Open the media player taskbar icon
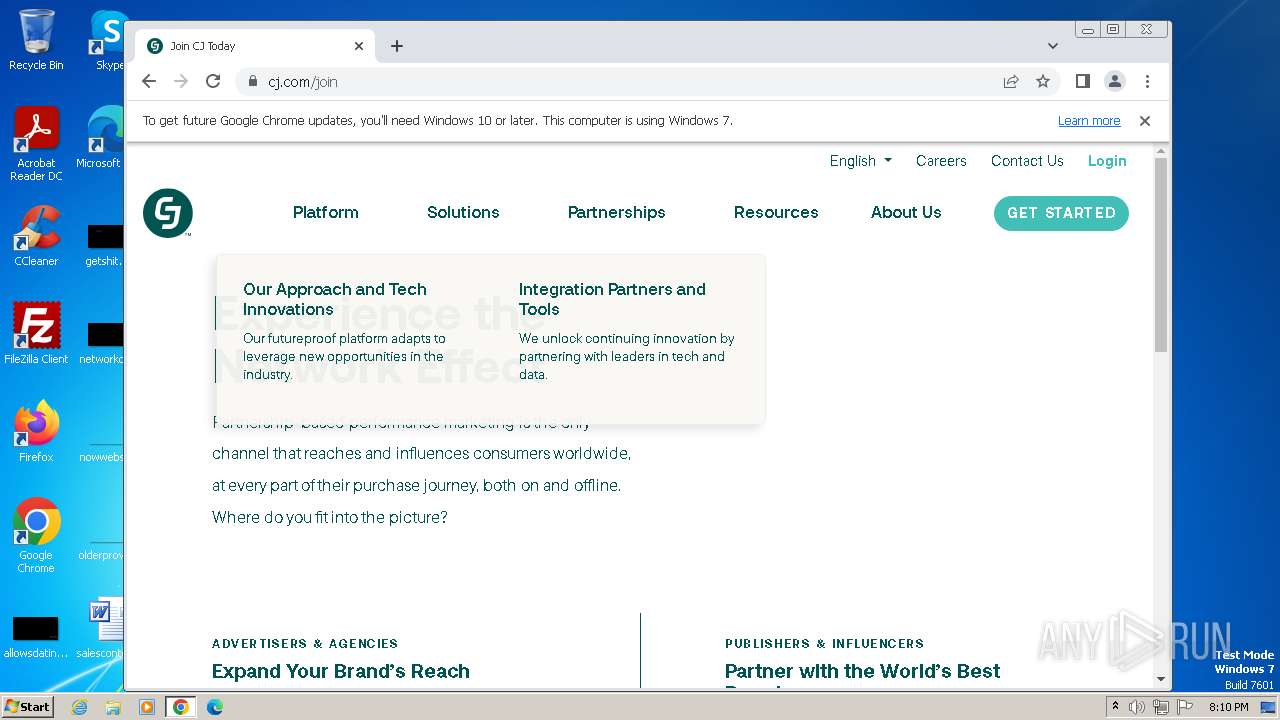Image resolution: width=1280 pixels, height=720 pixels. 147,707
